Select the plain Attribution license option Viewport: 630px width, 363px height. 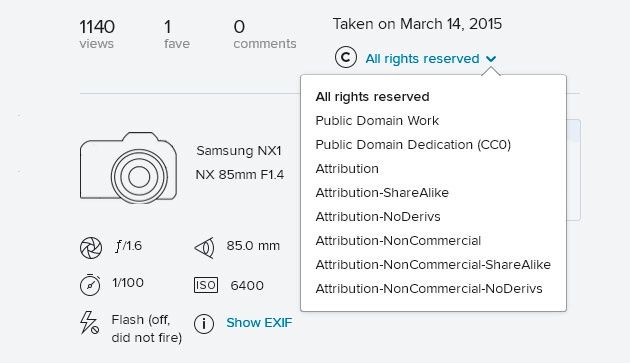347,169
